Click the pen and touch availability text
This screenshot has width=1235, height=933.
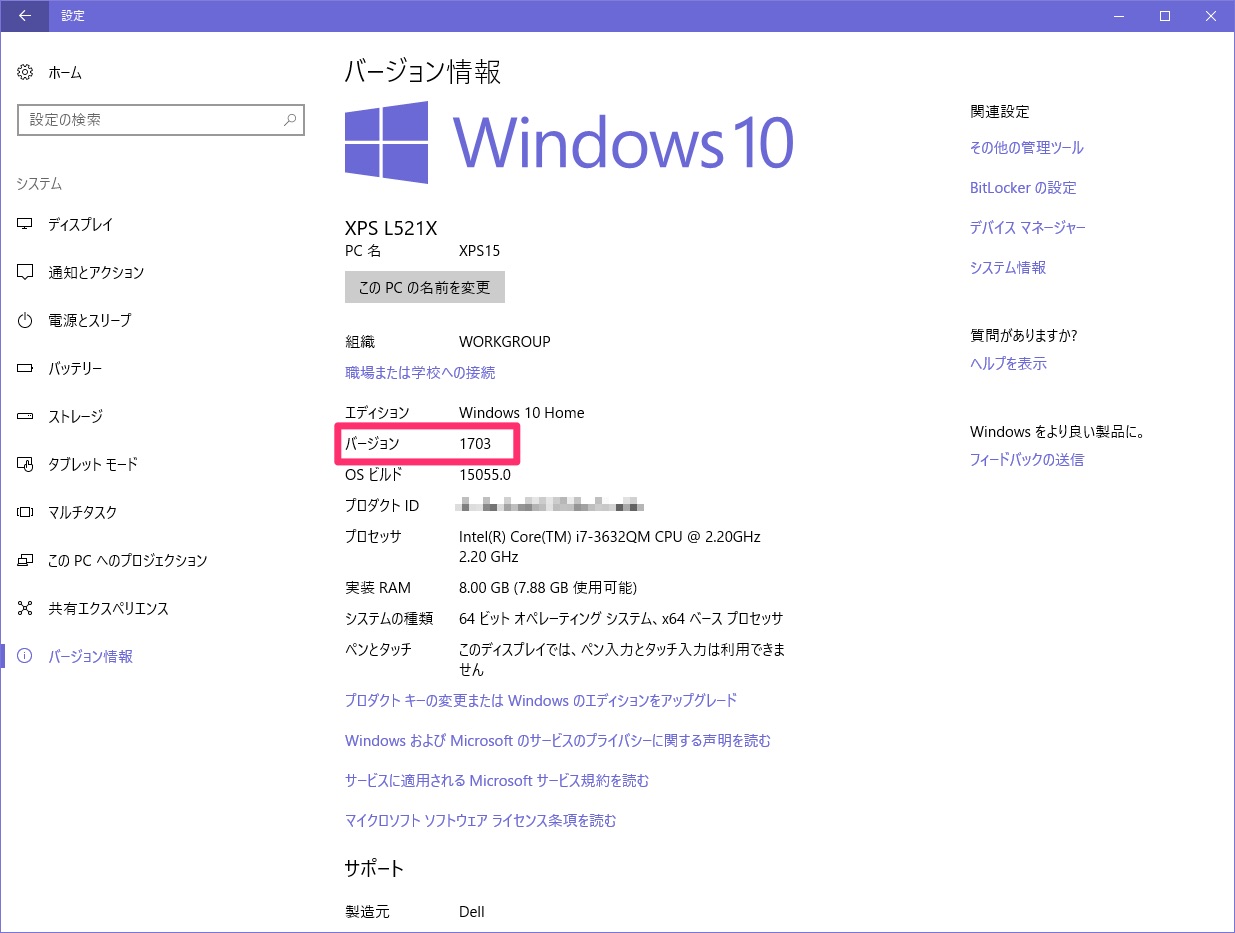[622, 659]
